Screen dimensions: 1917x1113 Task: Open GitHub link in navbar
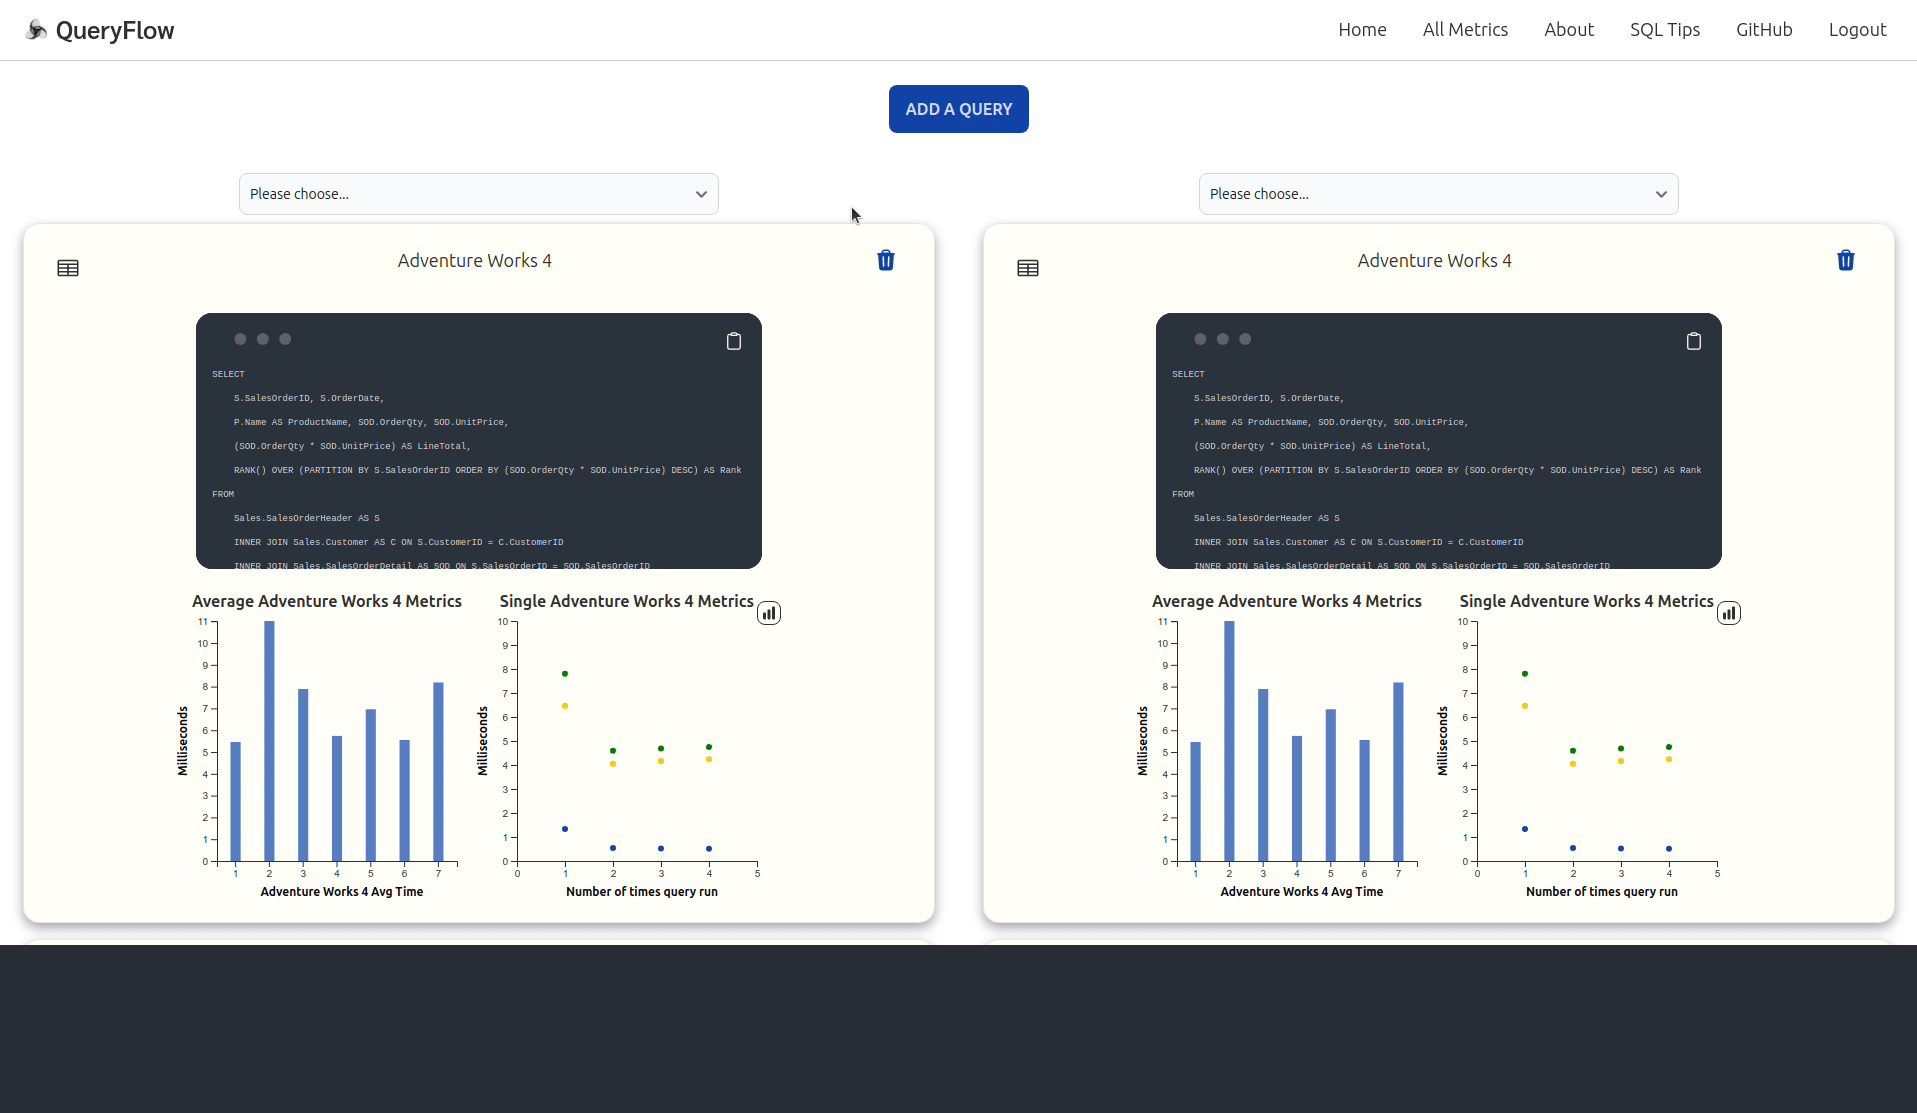1764,30
